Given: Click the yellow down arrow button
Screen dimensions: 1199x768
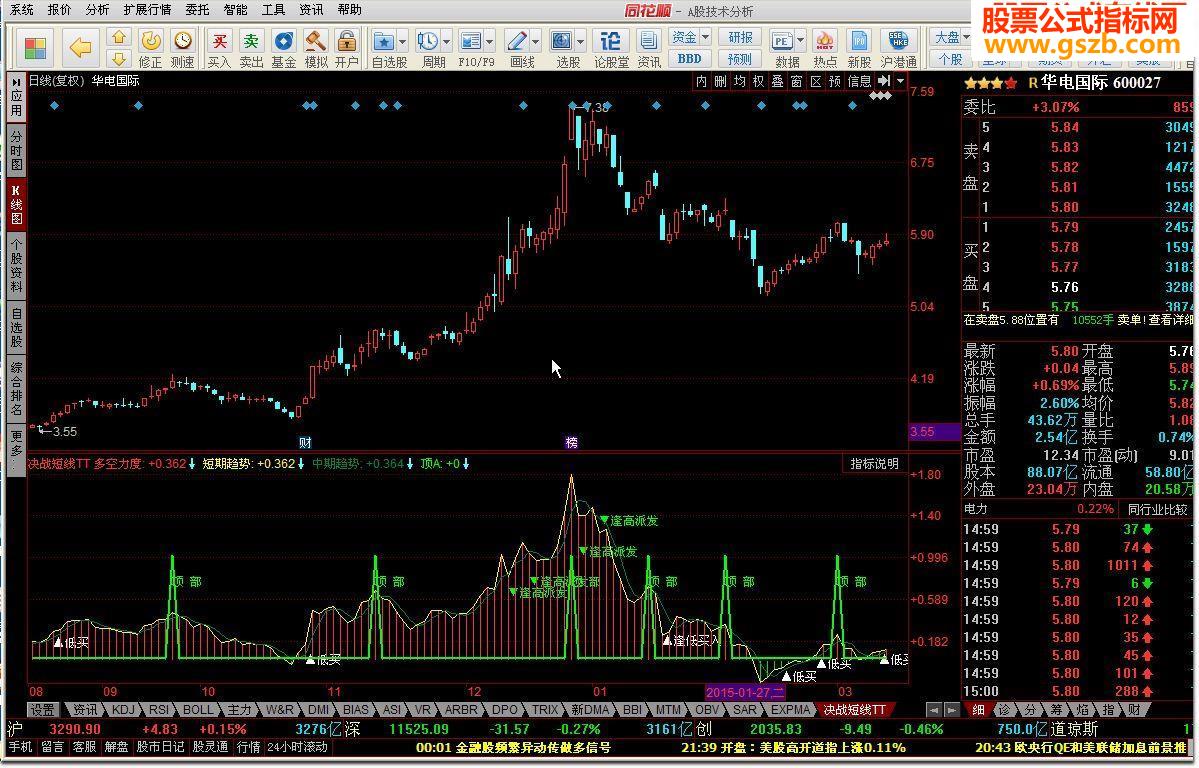Looking at the screenshot, I should point(119,58).
